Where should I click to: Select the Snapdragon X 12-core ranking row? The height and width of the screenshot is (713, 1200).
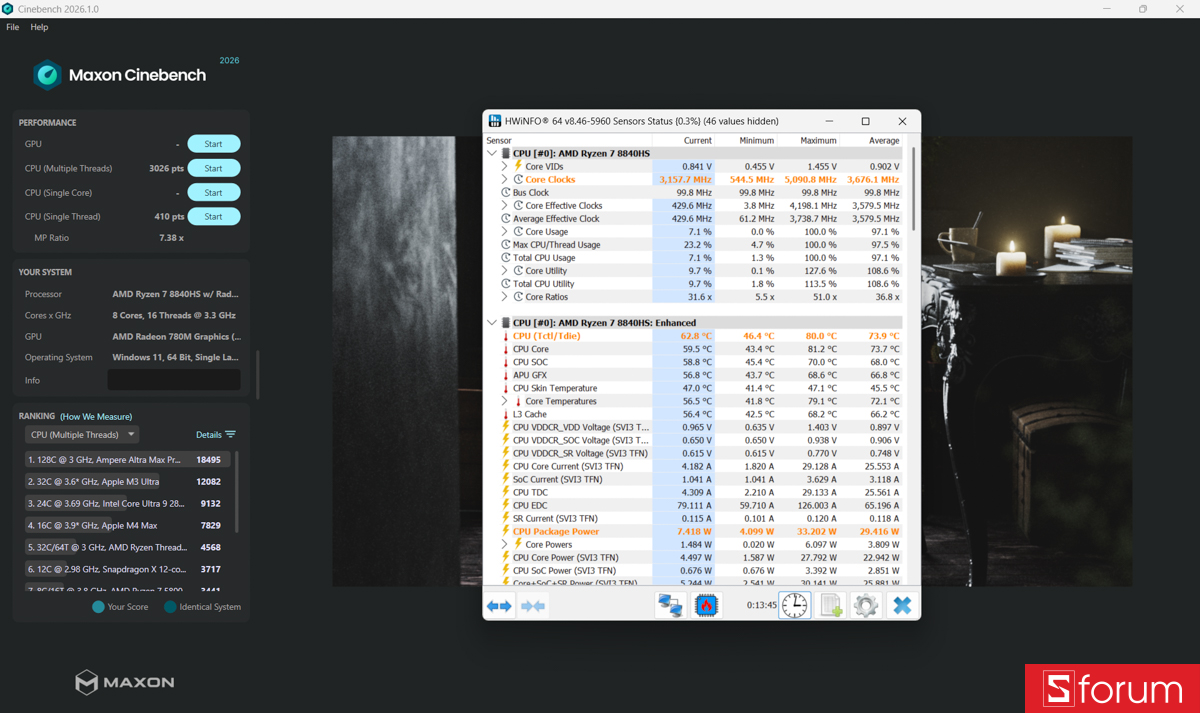(x=128, y=569)
